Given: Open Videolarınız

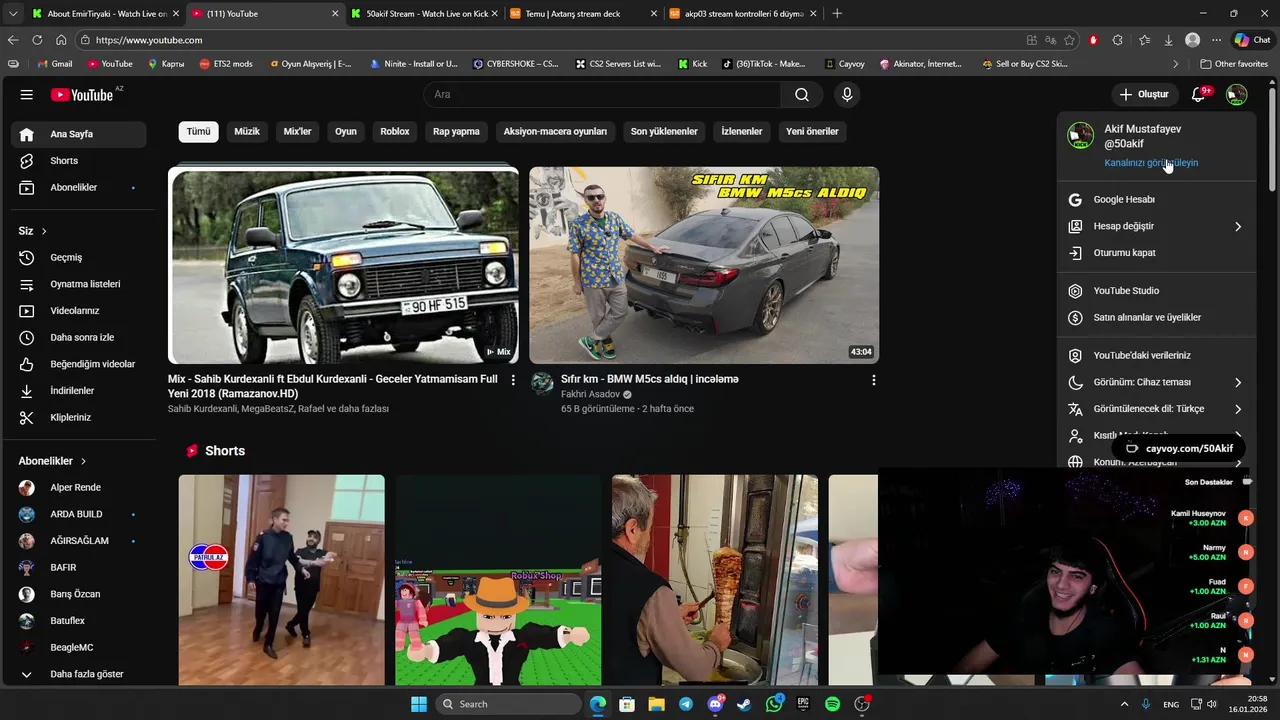Looking at the screenshot, I should [x=79, y=311].
